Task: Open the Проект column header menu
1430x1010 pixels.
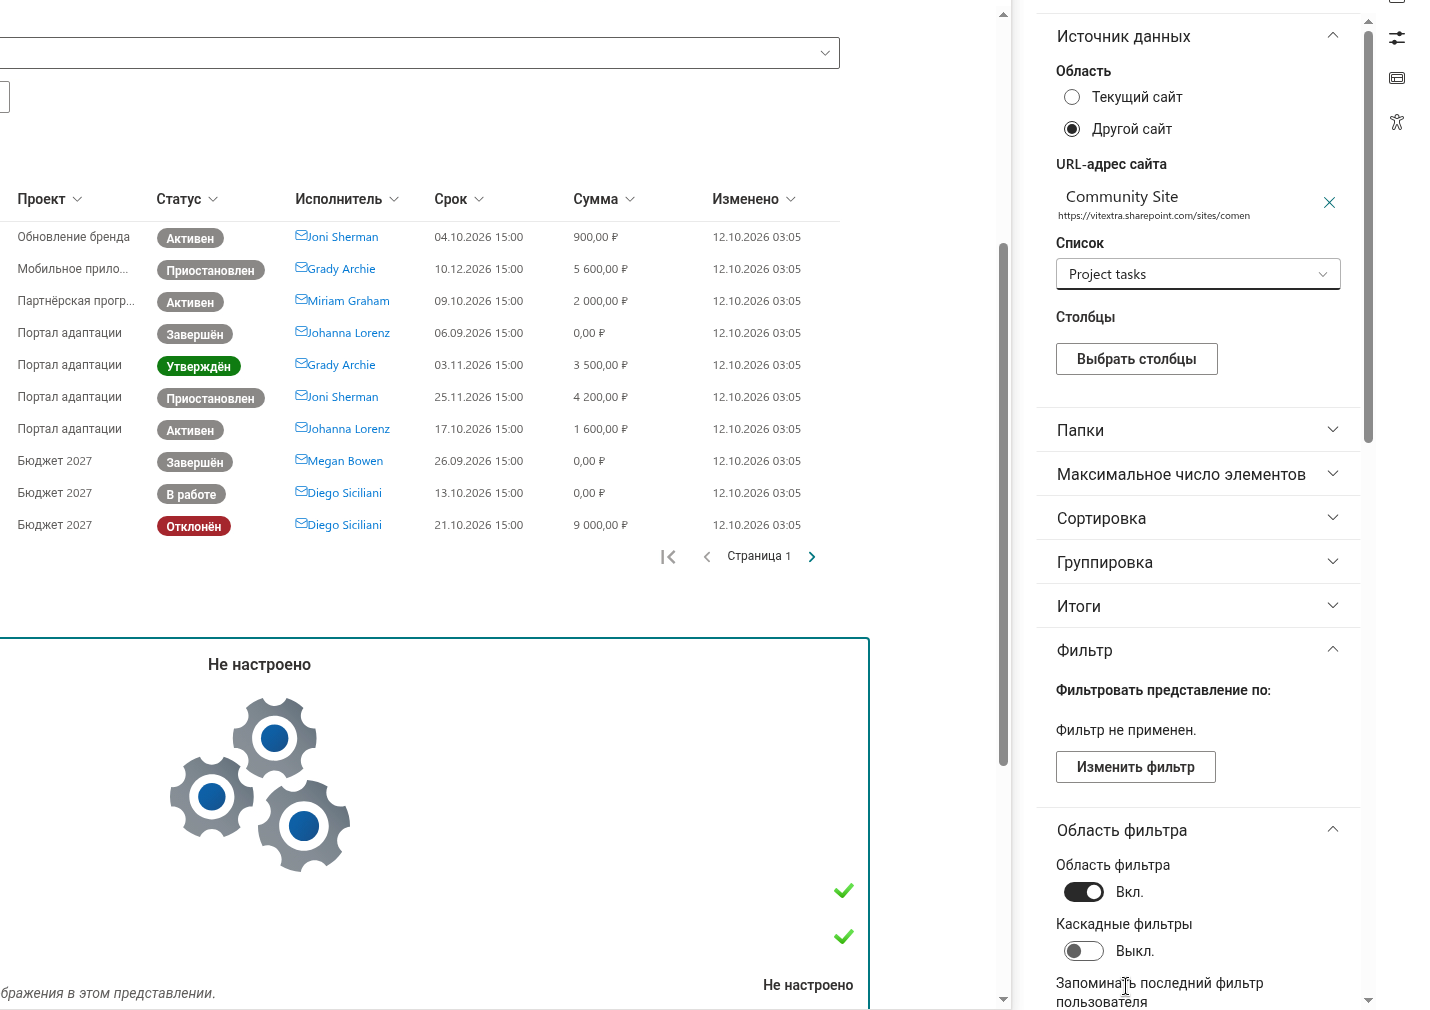Action: click(x=50, y=199)
